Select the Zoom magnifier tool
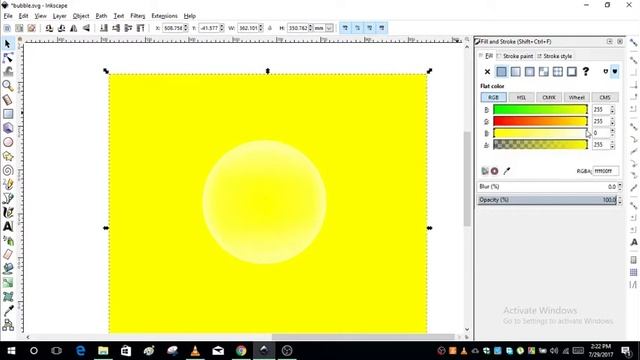Image resolution: width=640 pixels, height=360 pixels. click(8, 86)
